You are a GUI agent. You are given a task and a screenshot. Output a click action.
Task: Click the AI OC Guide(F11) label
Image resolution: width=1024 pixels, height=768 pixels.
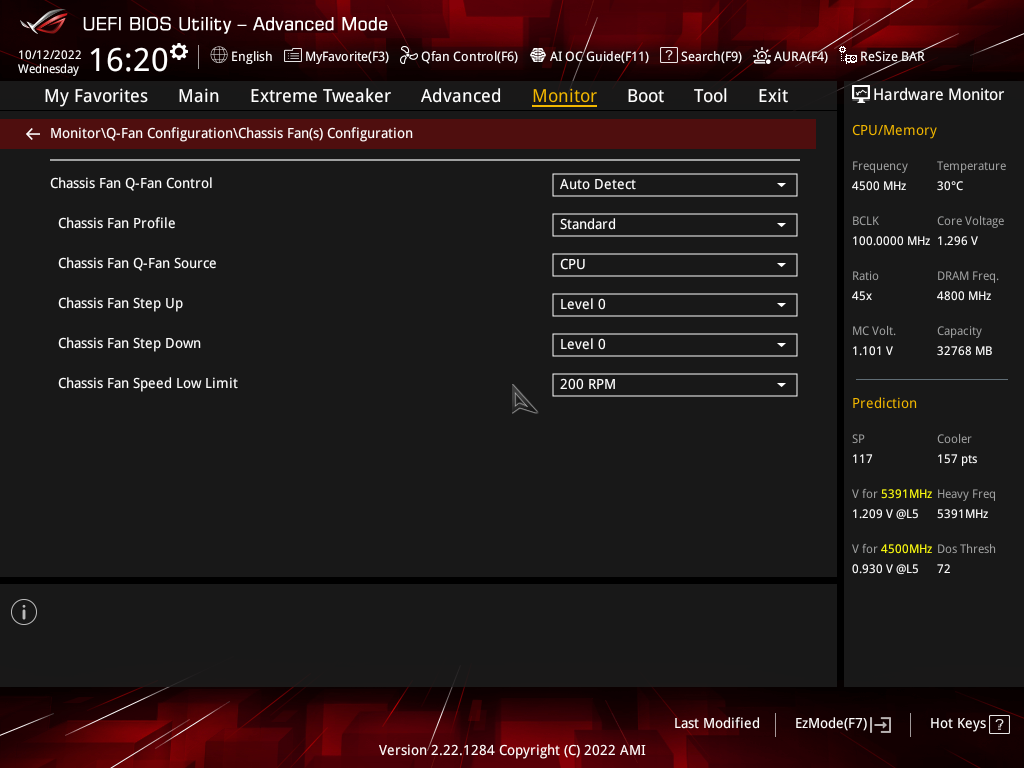[x=600, y=57]
